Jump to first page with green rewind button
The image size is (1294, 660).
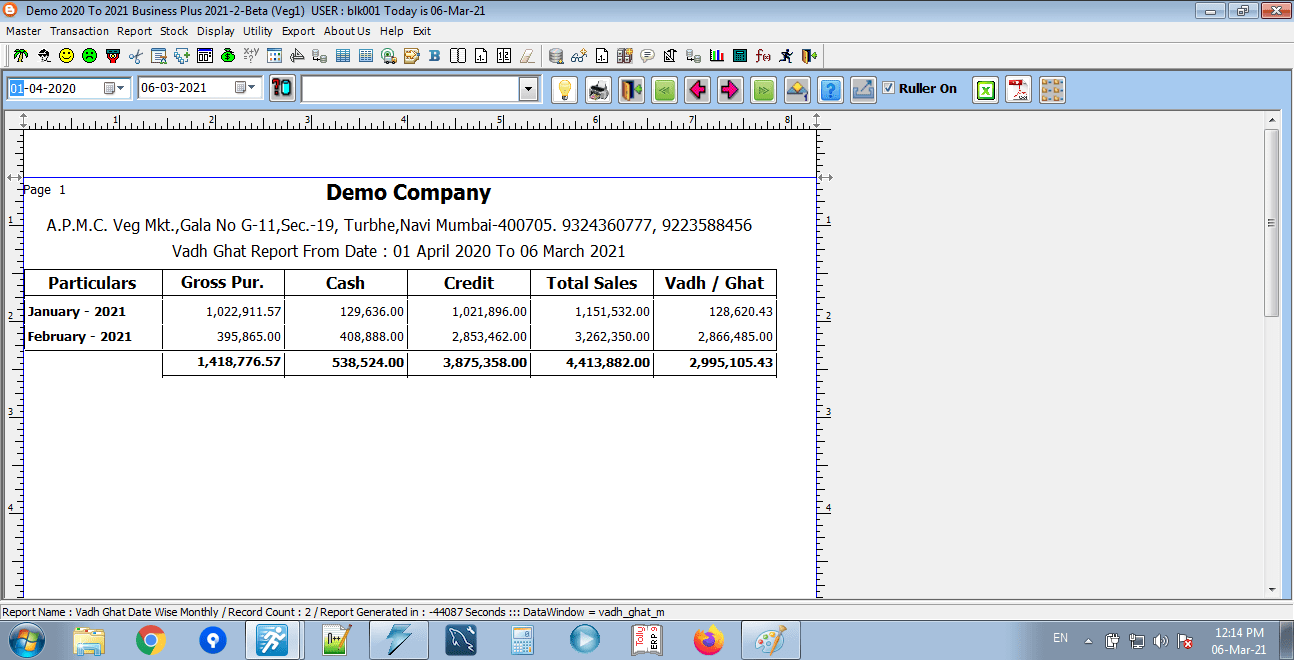[664, 90]
